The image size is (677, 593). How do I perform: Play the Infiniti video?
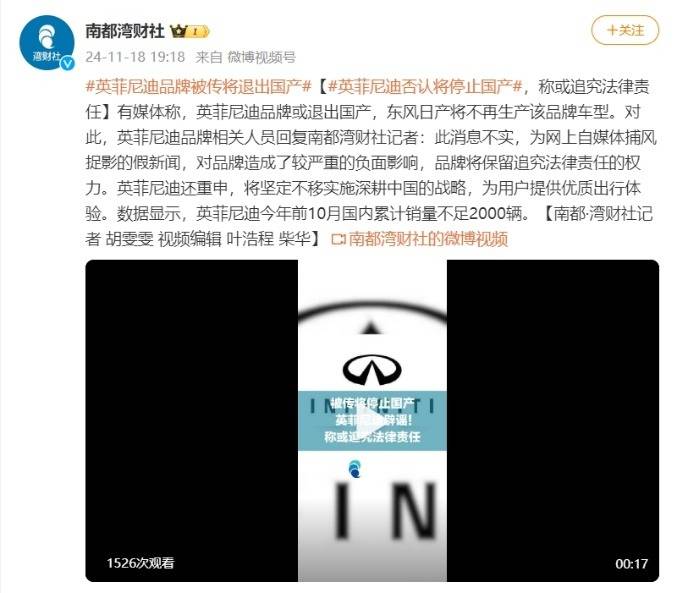(372, 421)
